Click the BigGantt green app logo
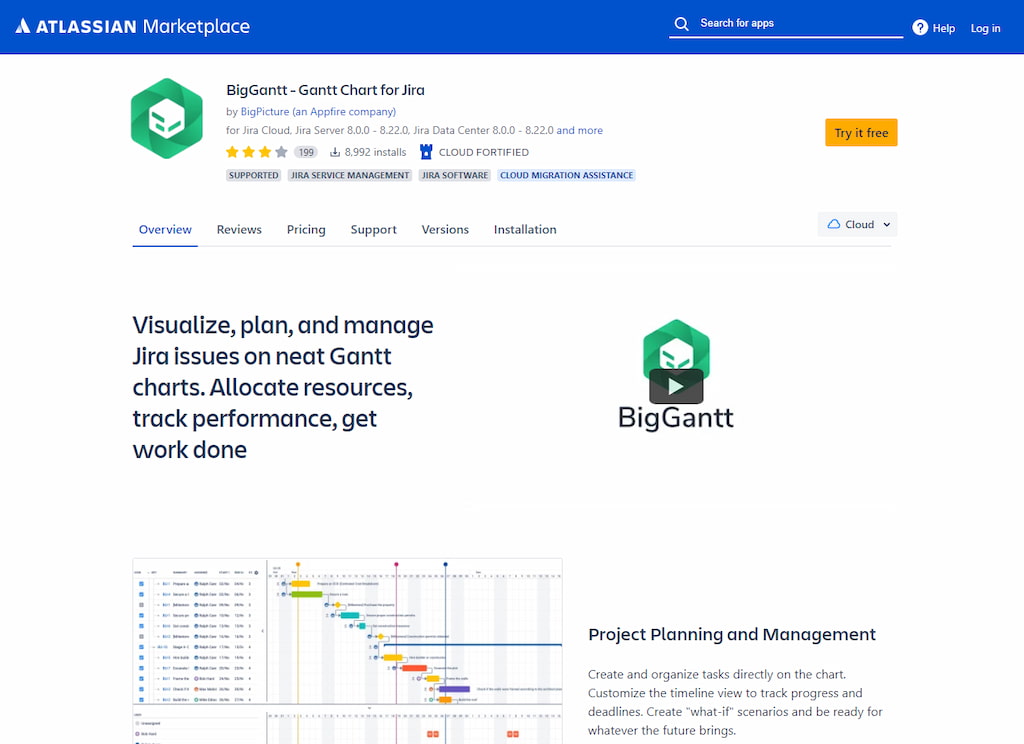1024x744 pixels. [x=167, y=117]
